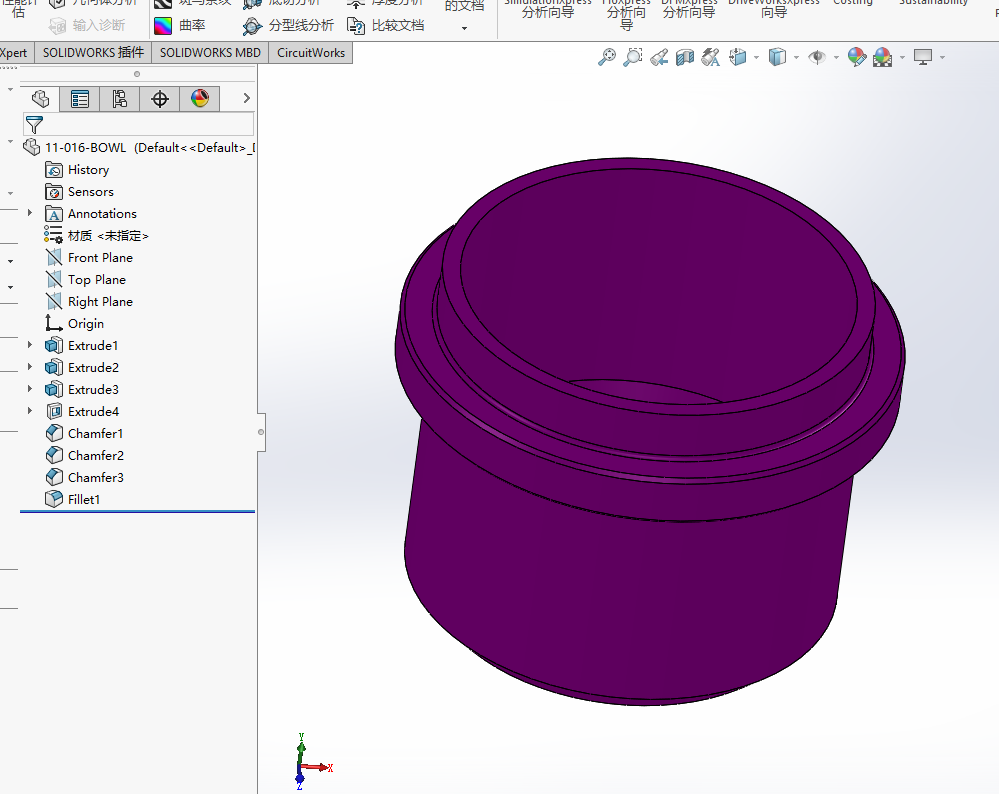The image size is (999, 794).
Task: Open the PropertyManager tab icon
Action: point(80,98)
